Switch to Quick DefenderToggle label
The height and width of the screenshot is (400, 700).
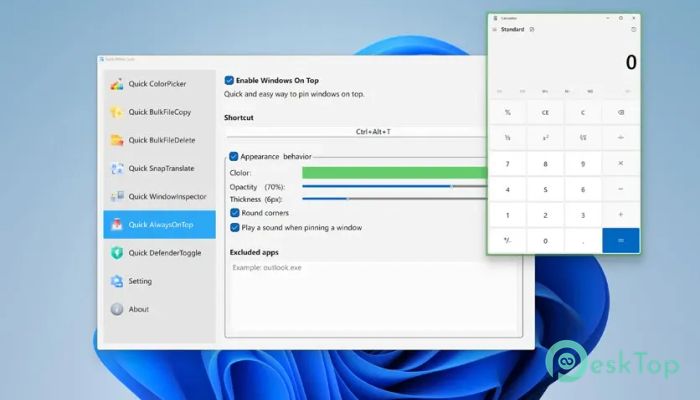pos(165,253)
